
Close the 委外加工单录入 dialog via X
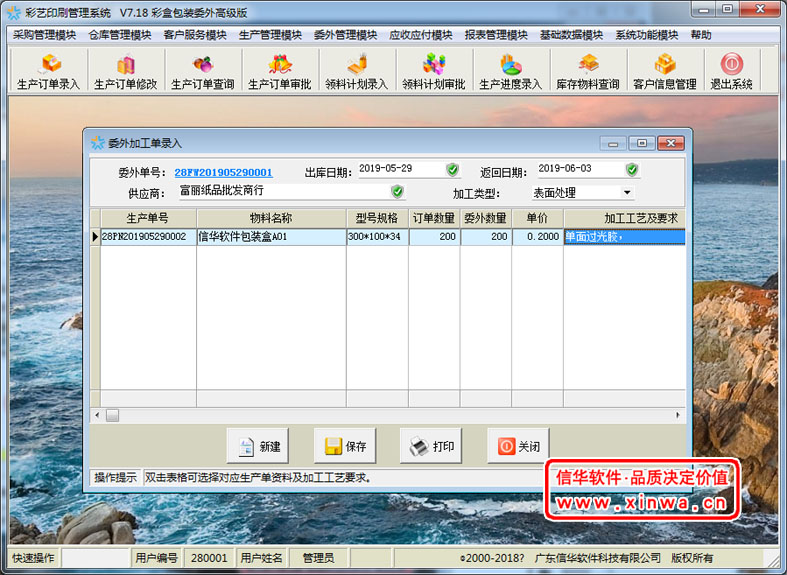(x=671, y=143)
